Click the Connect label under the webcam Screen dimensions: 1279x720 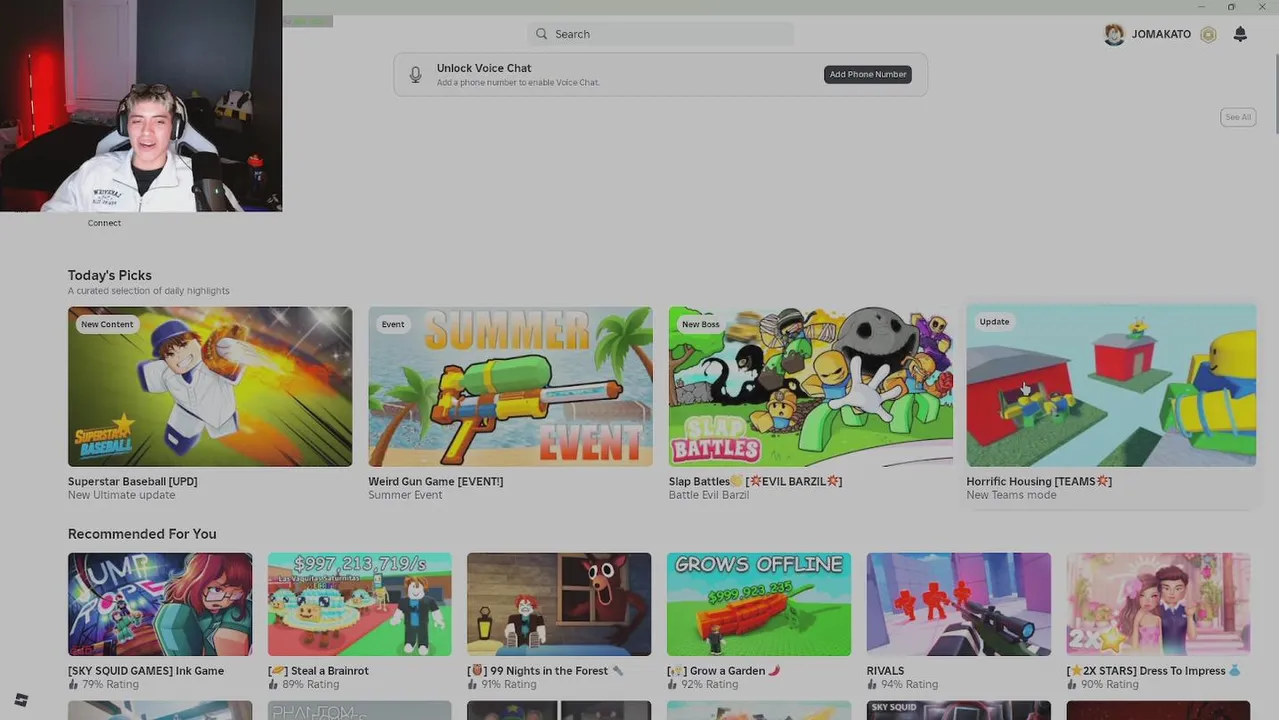[104, 223]
